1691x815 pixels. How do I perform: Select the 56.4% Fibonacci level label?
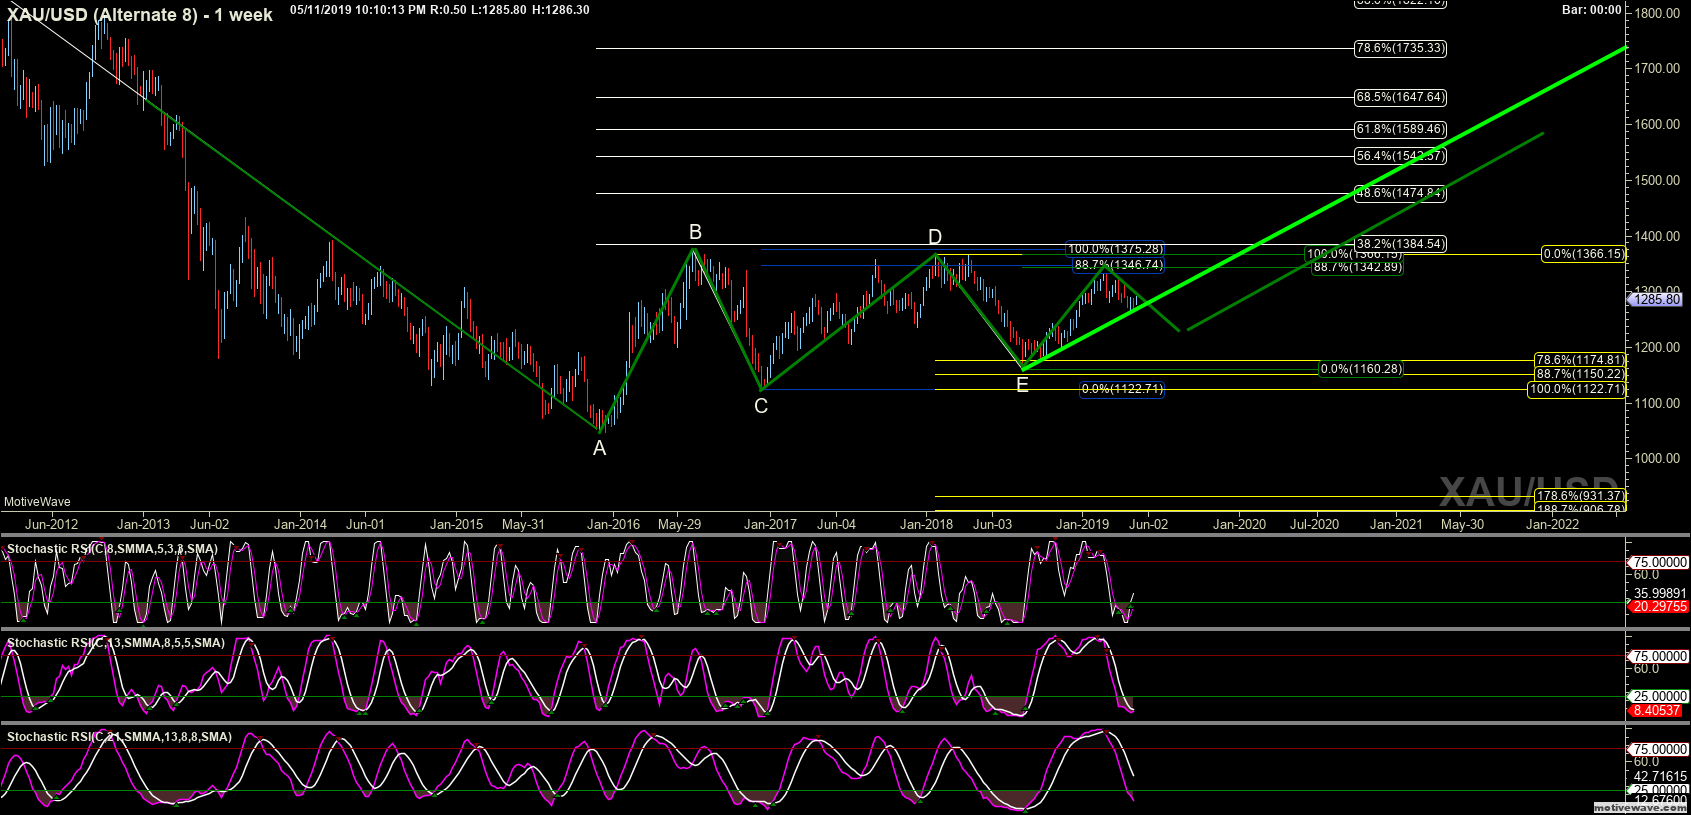click(x=1400, y=156)
